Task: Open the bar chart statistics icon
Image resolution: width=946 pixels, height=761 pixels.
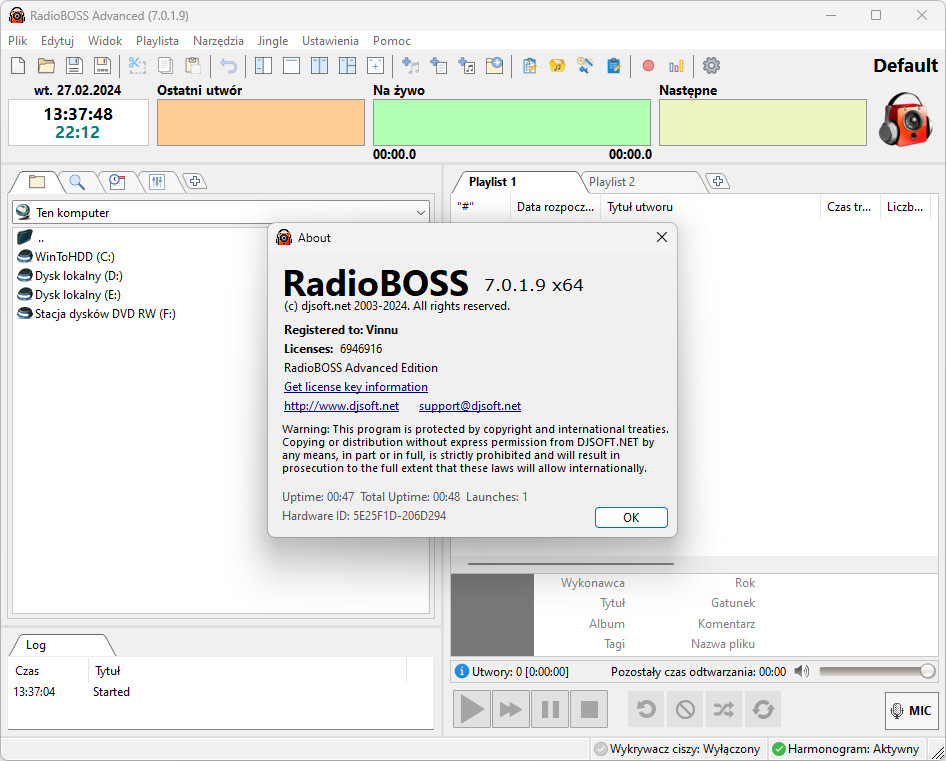Action: [676, 65]
